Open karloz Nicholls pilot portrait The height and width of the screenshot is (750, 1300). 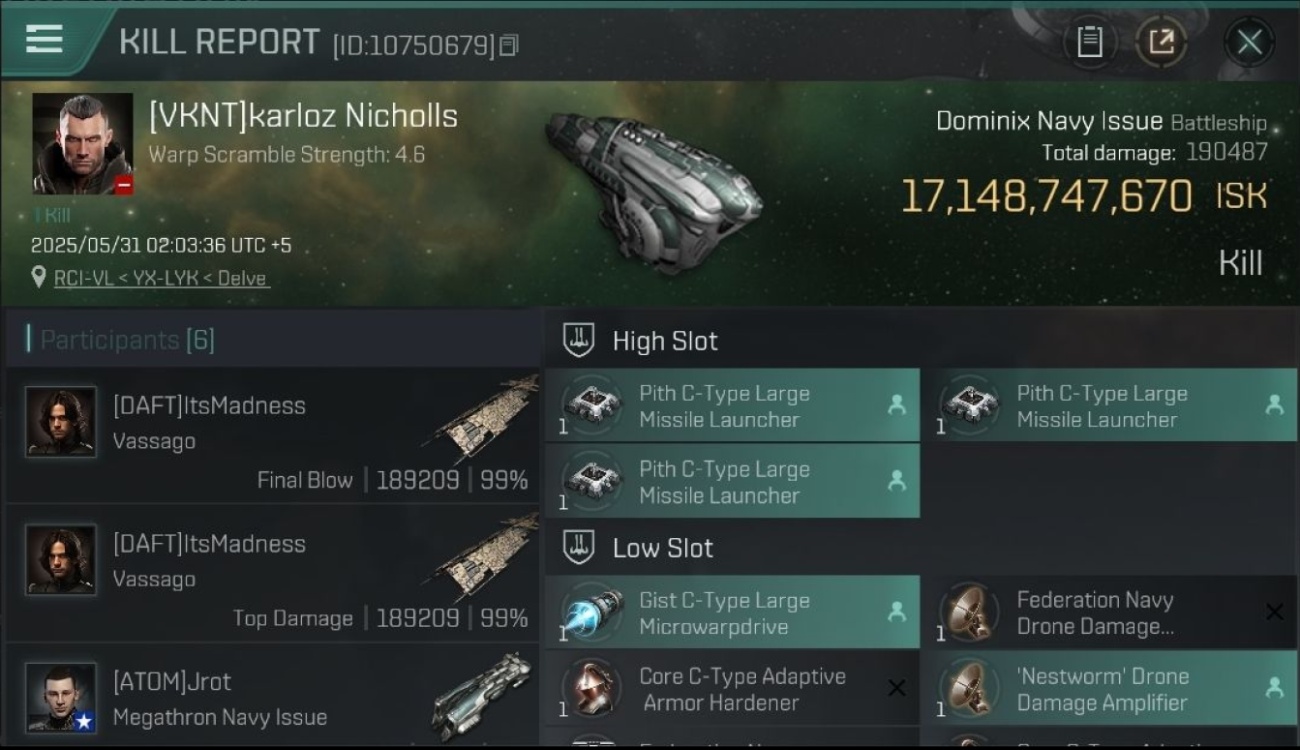(82, 144)
